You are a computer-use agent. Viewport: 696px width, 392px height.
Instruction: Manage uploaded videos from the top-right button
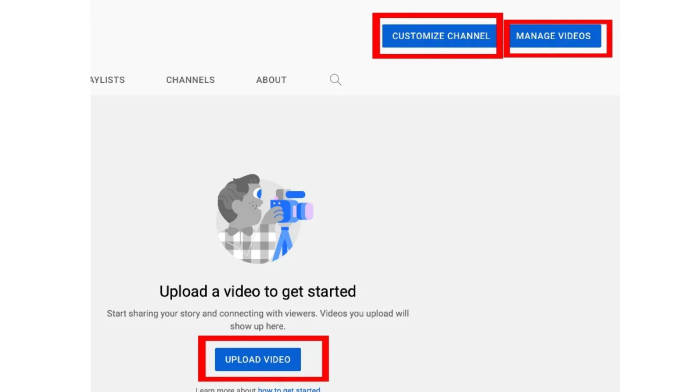coord(553,36)
